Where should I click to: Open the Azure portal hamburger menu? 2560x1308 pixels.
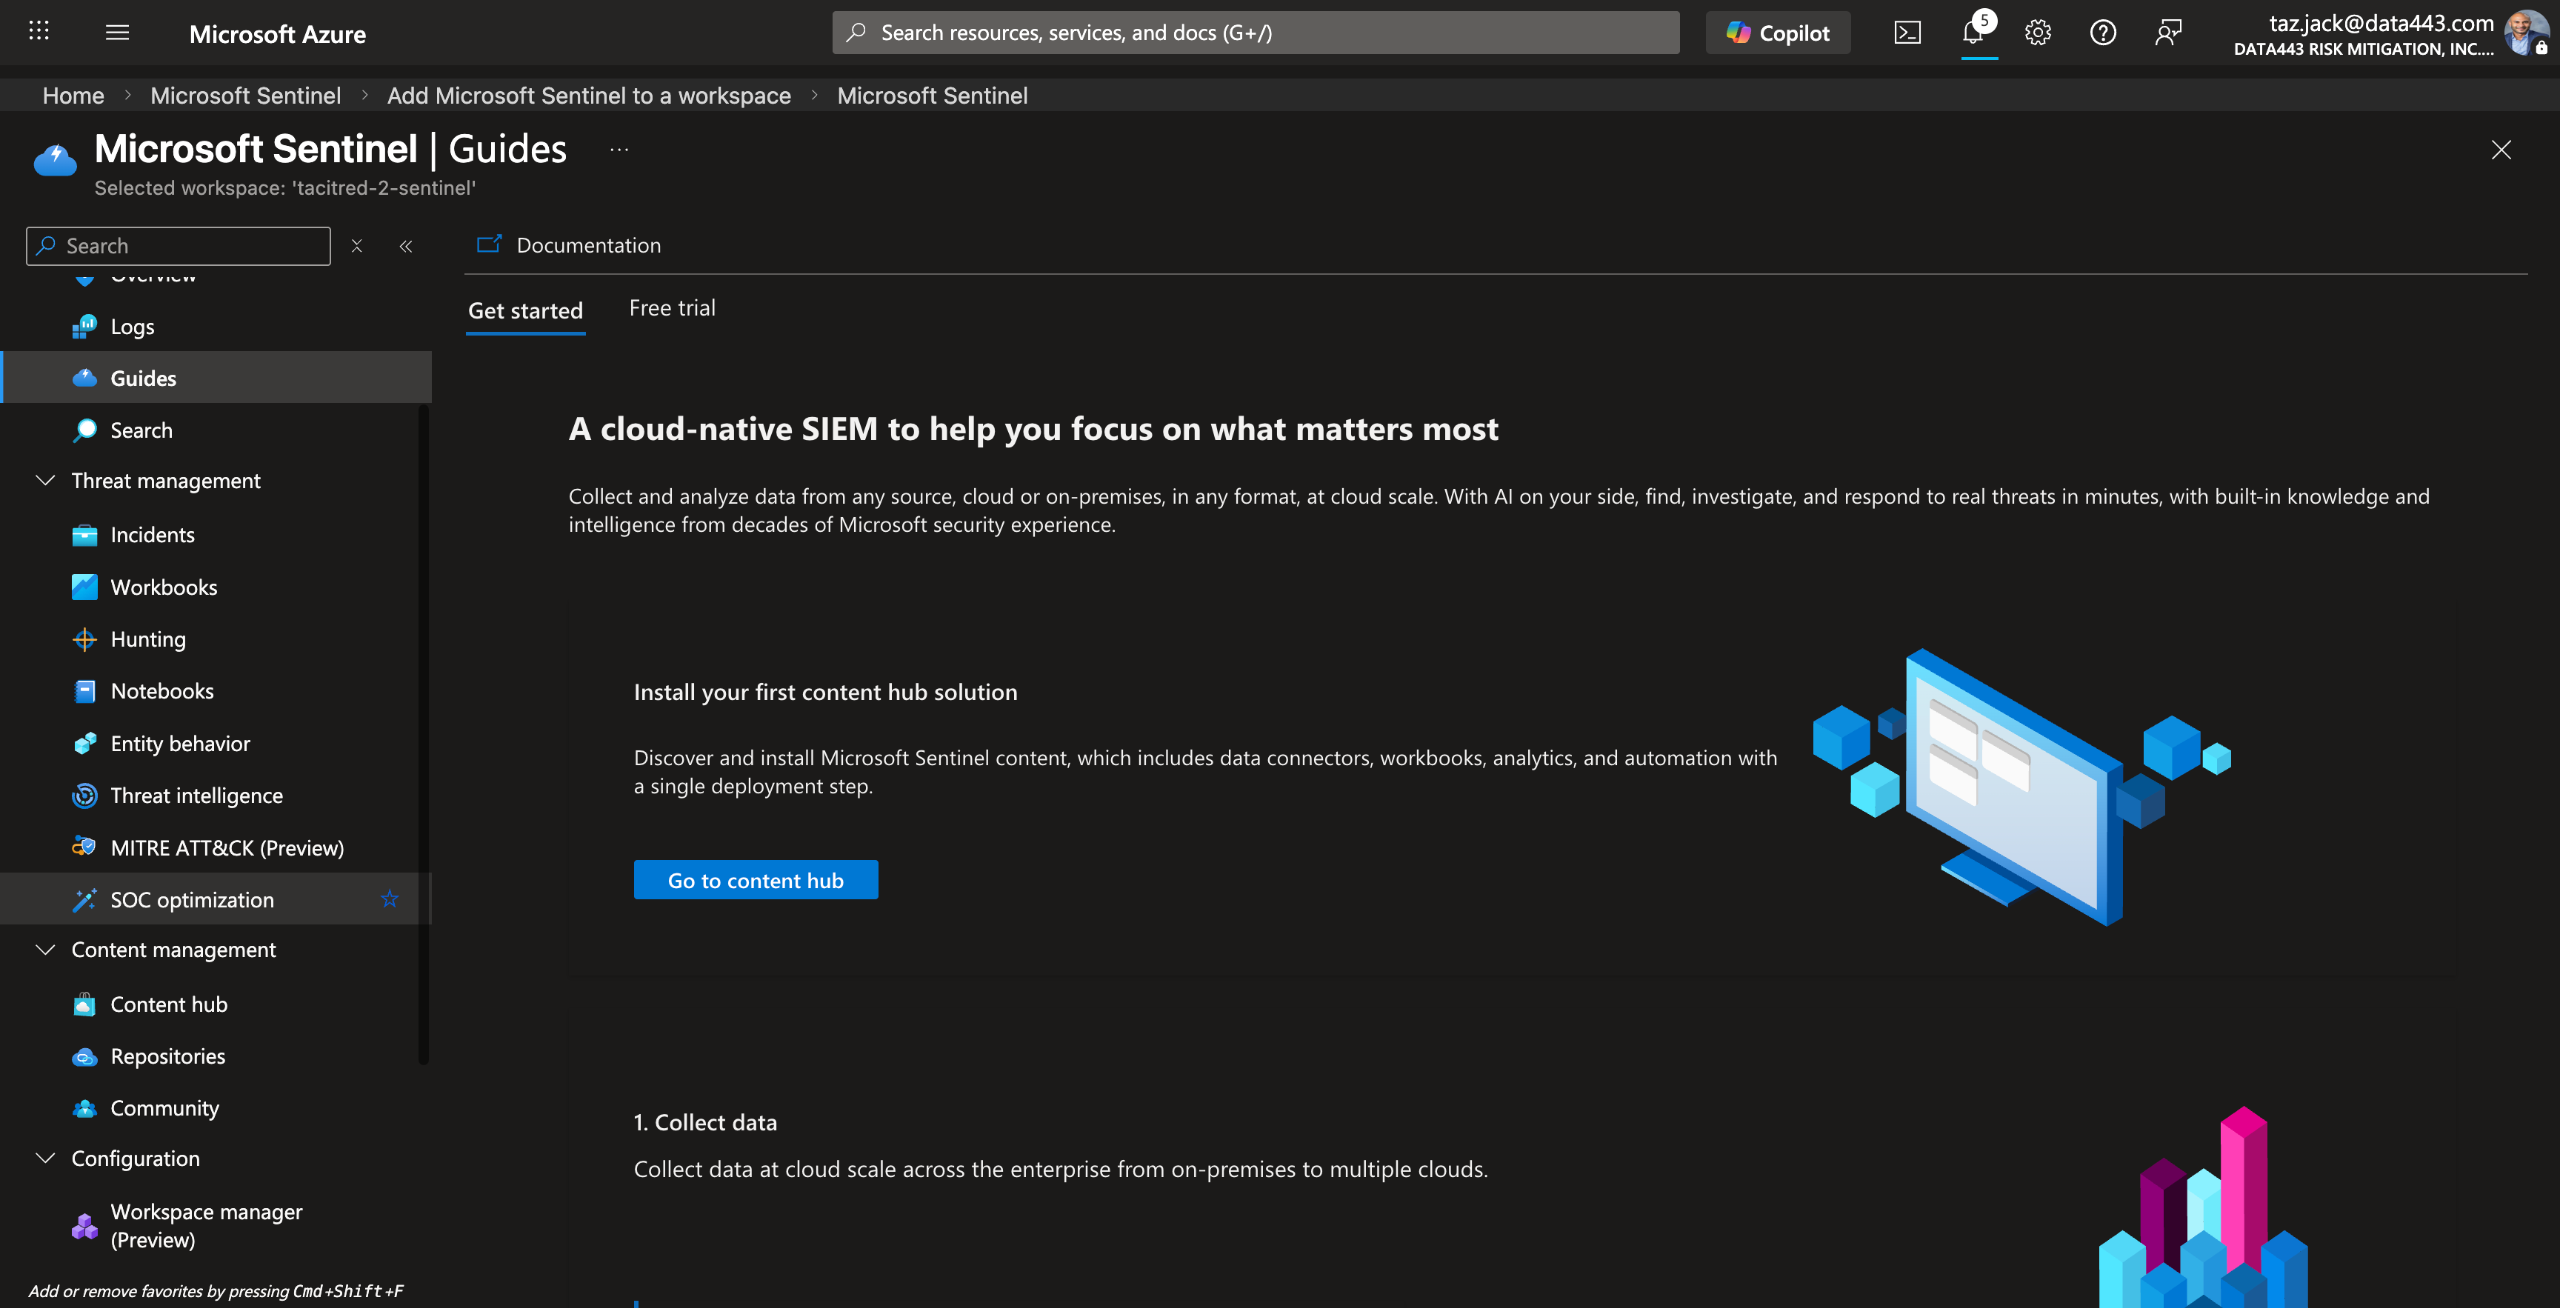(118, 33)
